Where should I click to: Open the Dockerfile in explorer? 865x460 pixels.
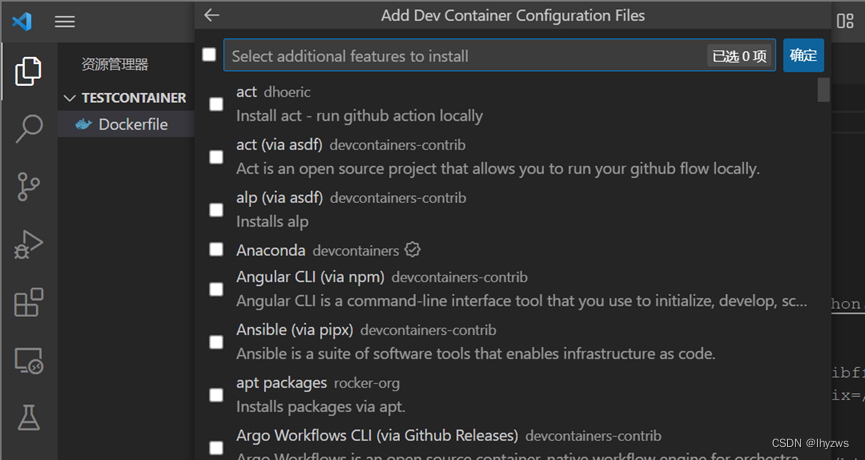coord(126,124)
